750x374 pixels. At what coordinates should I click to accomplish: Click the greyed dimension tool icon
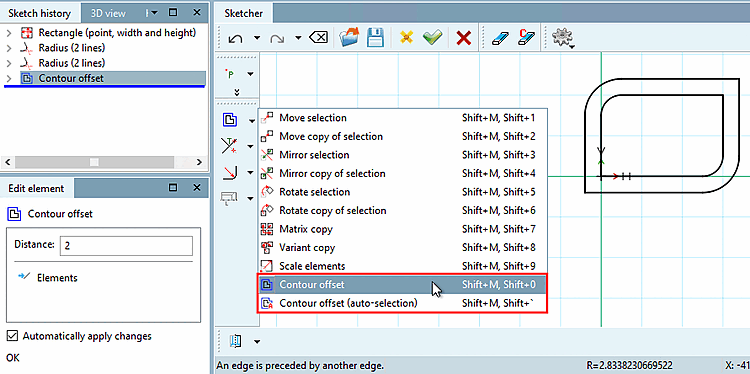tap(230, 198)
